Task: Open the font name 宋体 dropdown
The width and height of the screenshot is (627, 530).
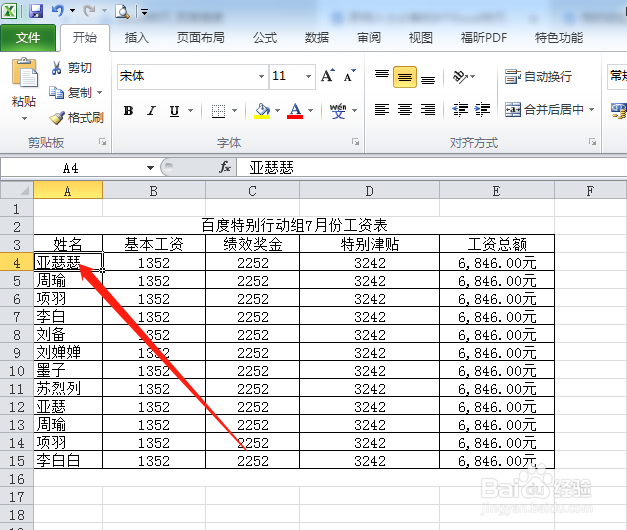Action: 261,76
